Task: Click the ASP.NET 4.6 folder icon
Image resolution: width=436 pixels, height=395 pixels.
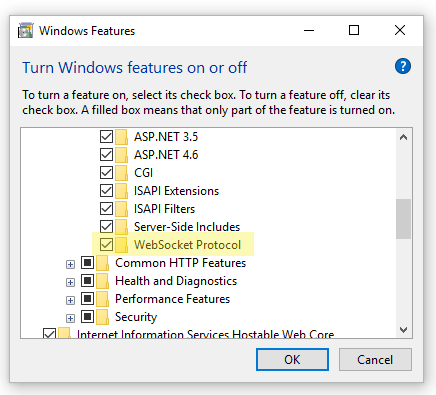Action: tap(122, 155)
